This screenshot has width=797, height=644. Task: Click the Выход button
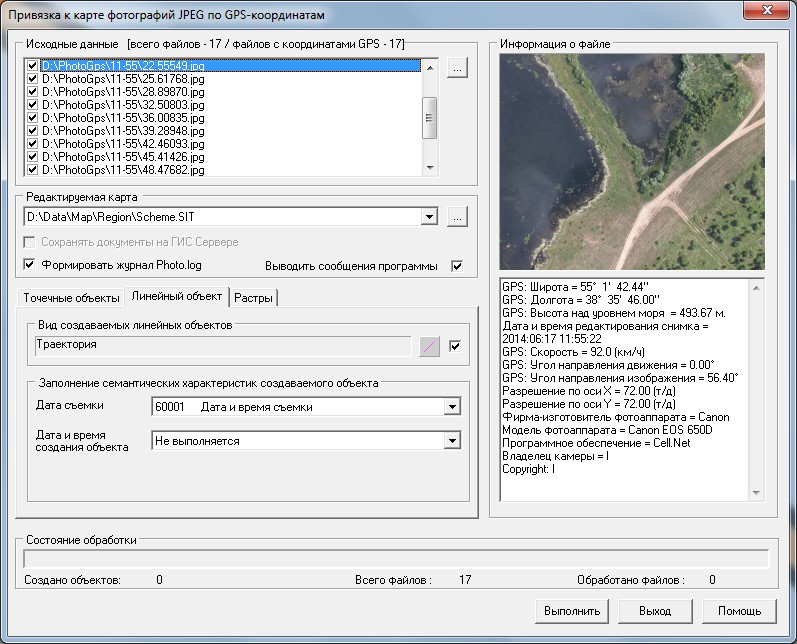click(657, 610)
